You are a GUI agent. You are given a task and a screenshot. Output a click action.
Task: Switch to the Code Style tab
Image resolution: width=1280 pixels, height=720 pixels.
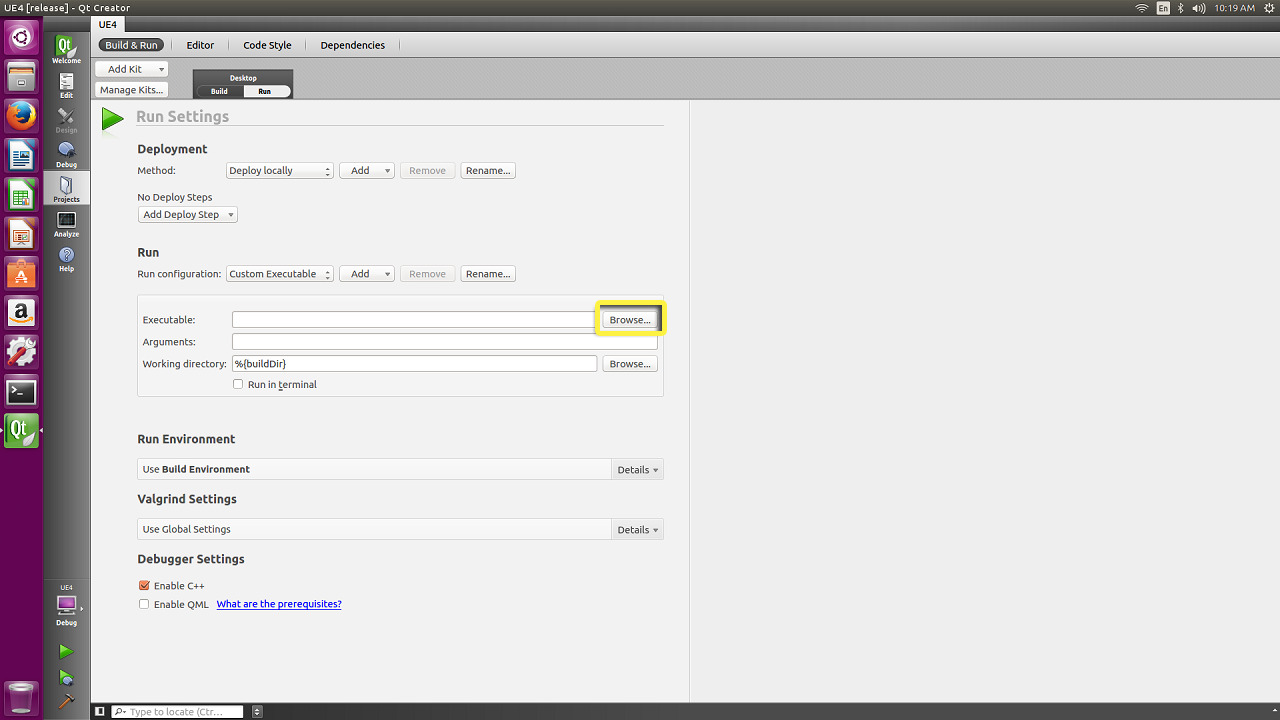[x=267, y=45]
